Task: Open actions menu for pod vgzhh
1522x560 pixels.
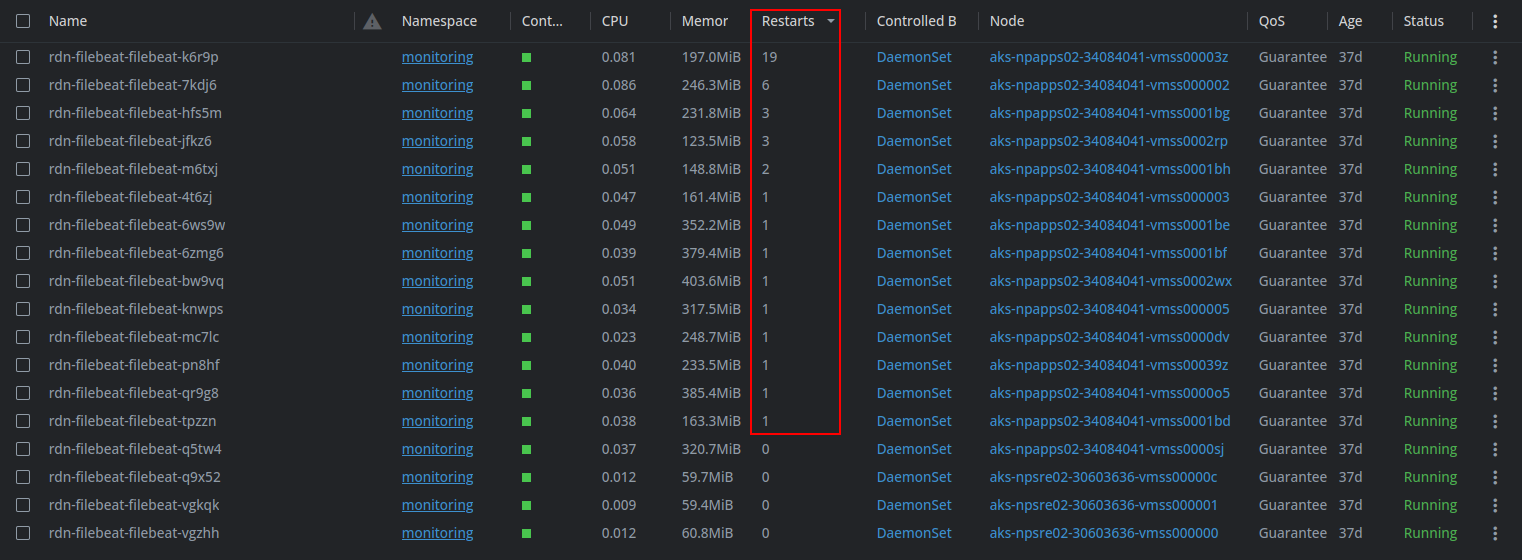Action: tap(1495, 533)
